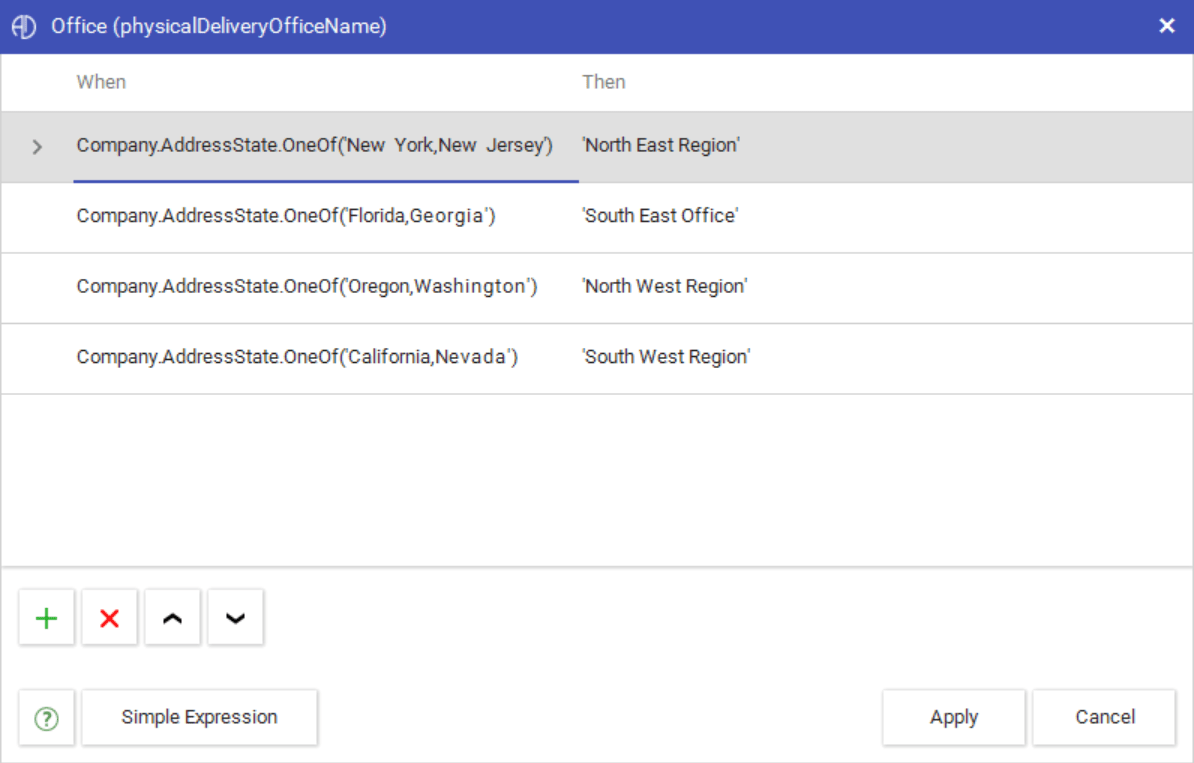Select the Florida,Georgia condition row
The width and height of the screenshot is (1194, 763).
597,217
